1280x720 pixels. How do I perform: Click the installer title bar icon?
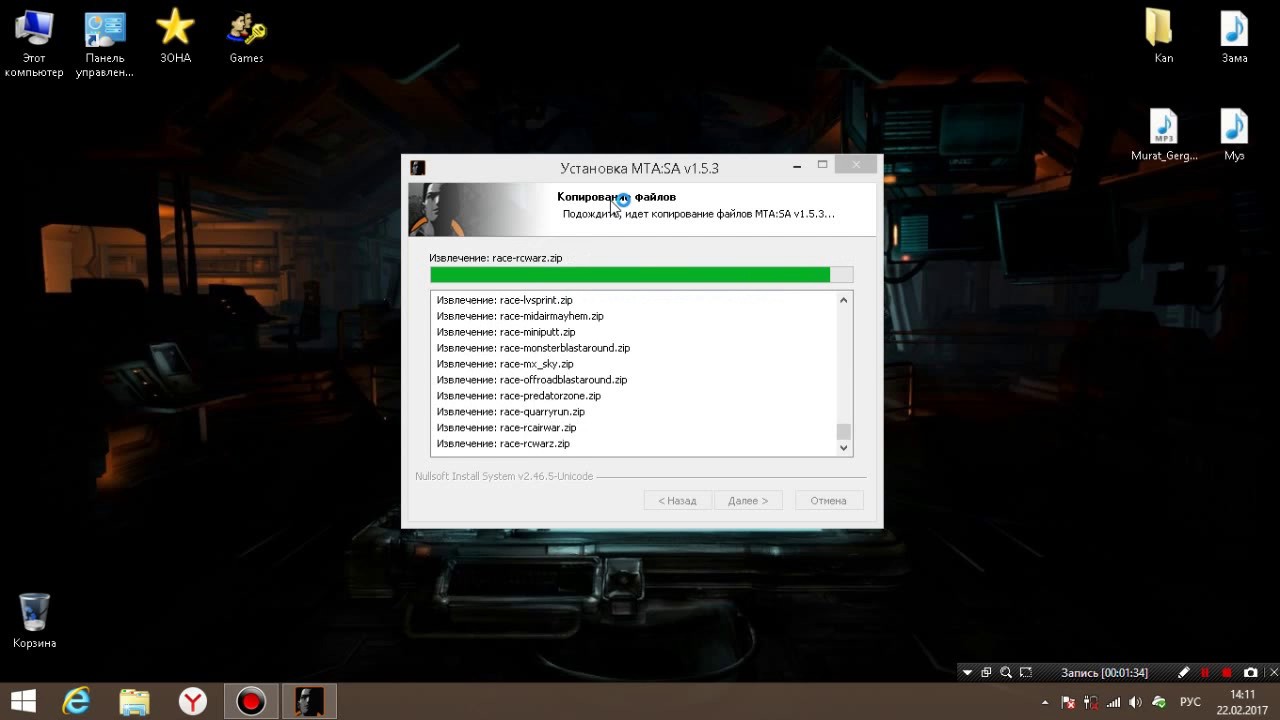click(x=418, y=167)
